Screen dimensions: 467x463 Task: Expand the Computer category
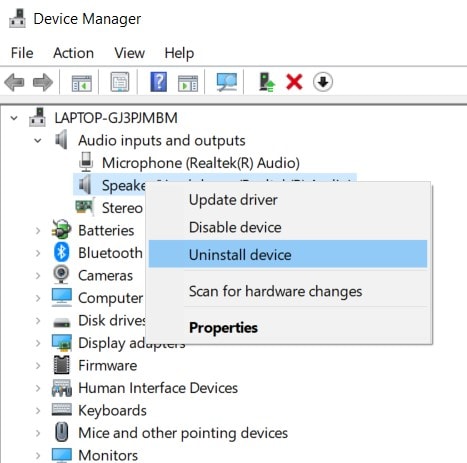[38, 298]
